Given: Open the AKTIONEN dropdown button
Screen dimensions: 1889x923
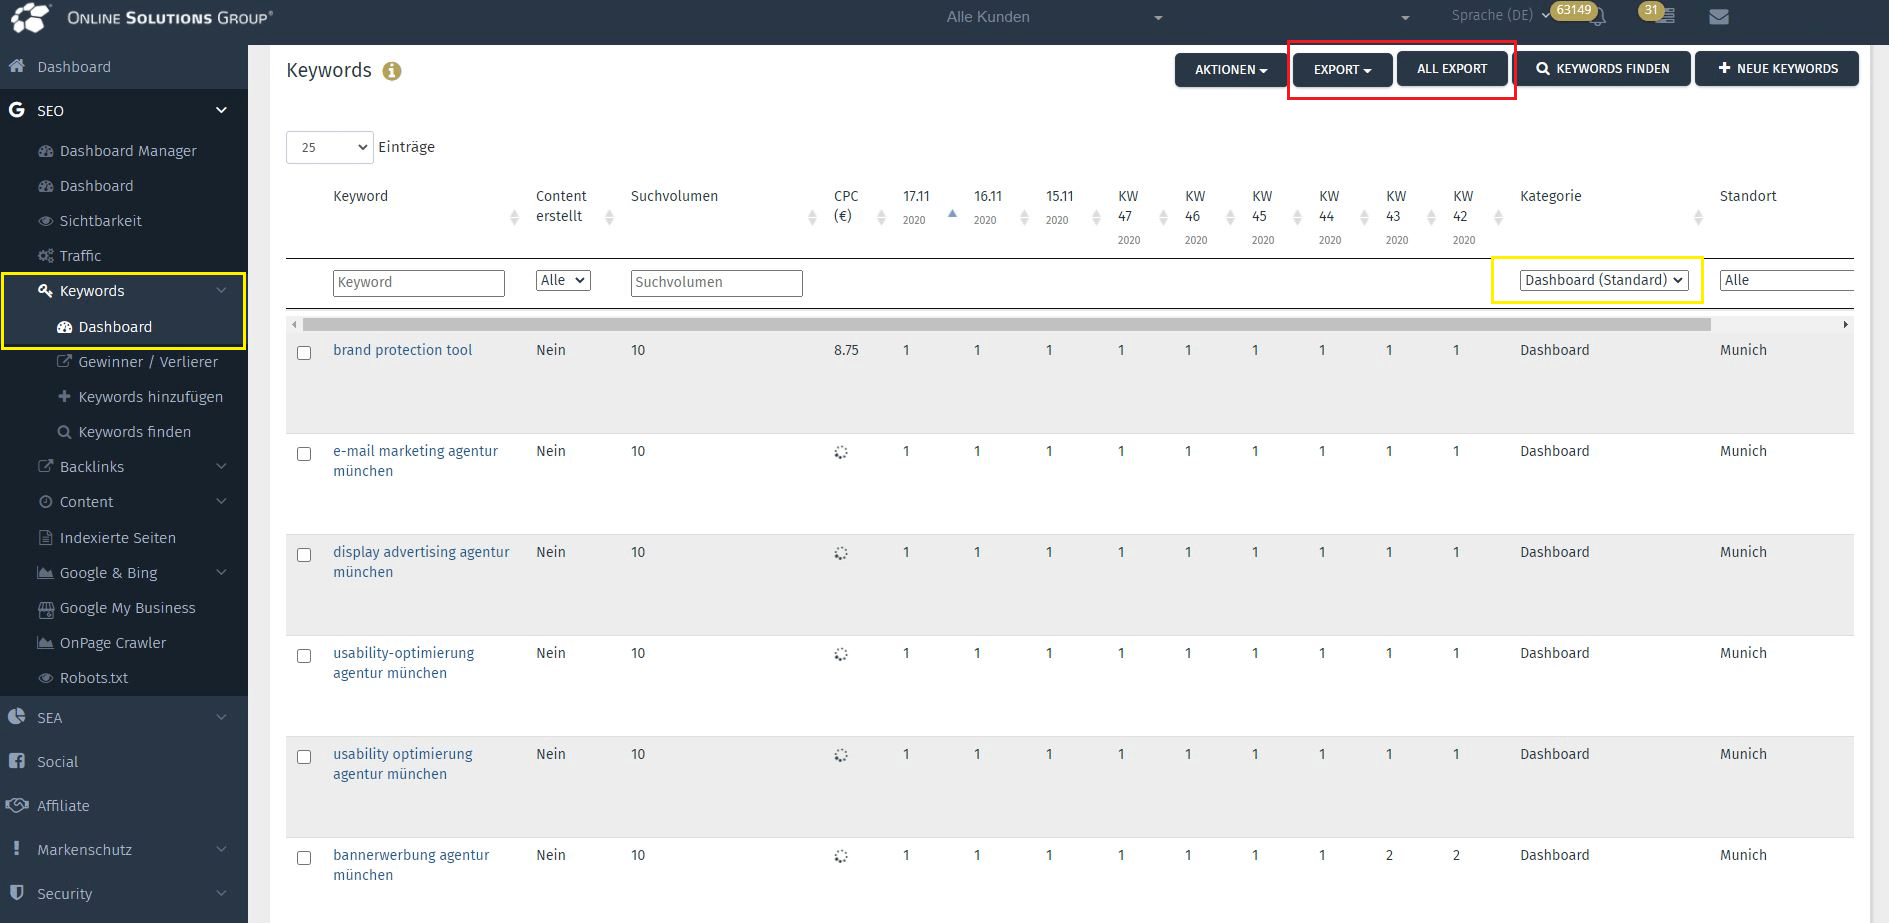Looking at the screenshot, I should [1231, 69].
